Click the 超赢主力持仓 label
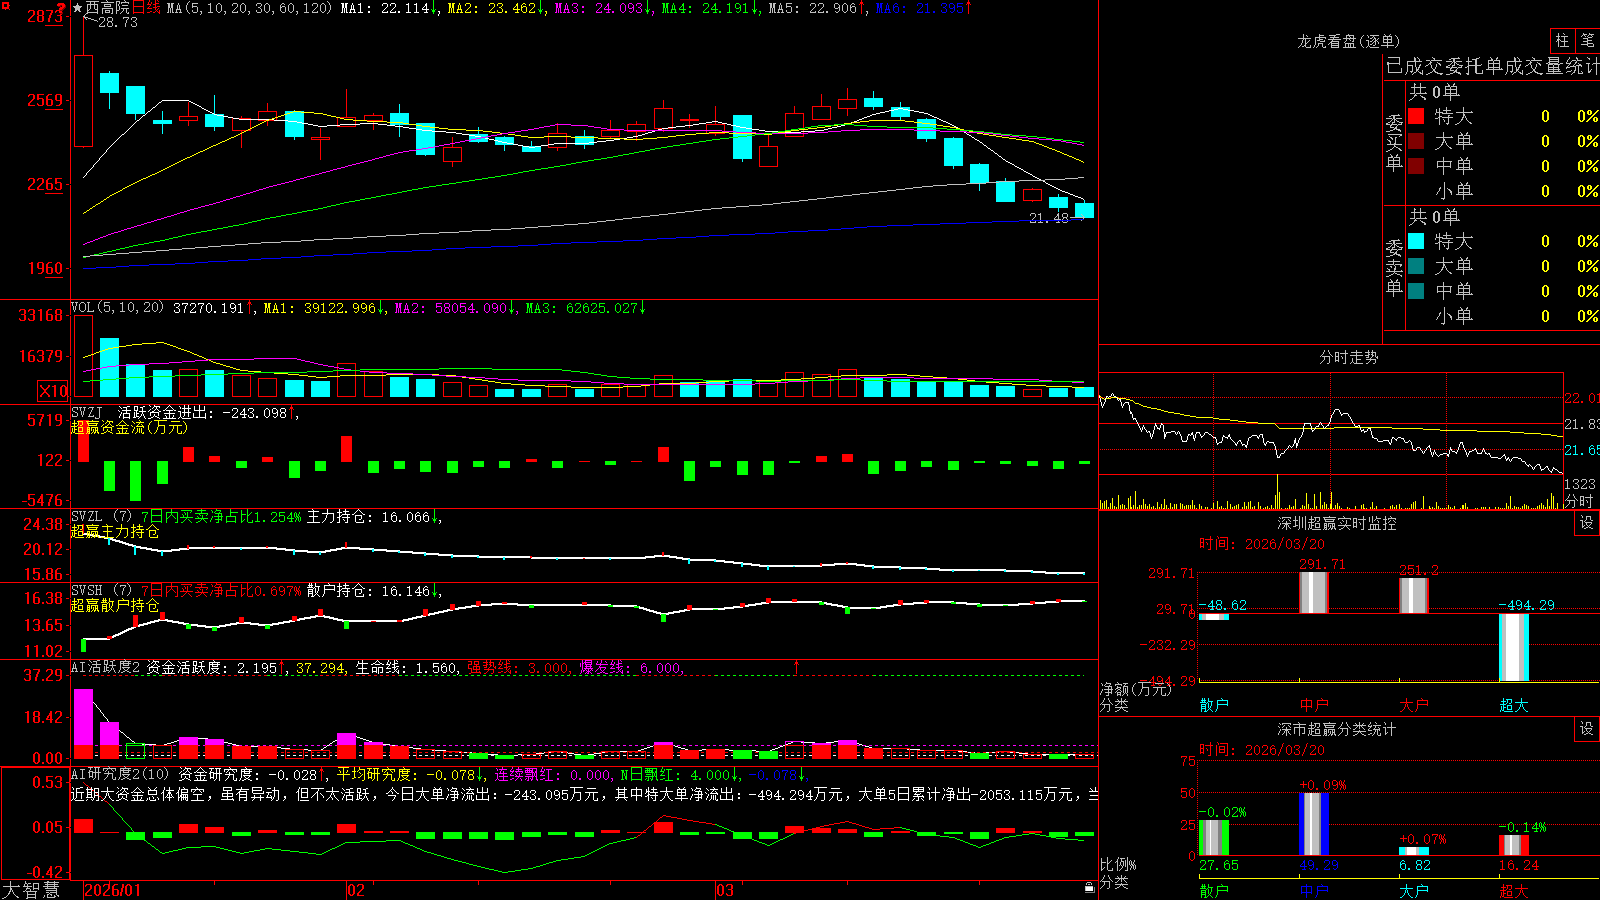 pyautogui.click(x=115, y=531)
